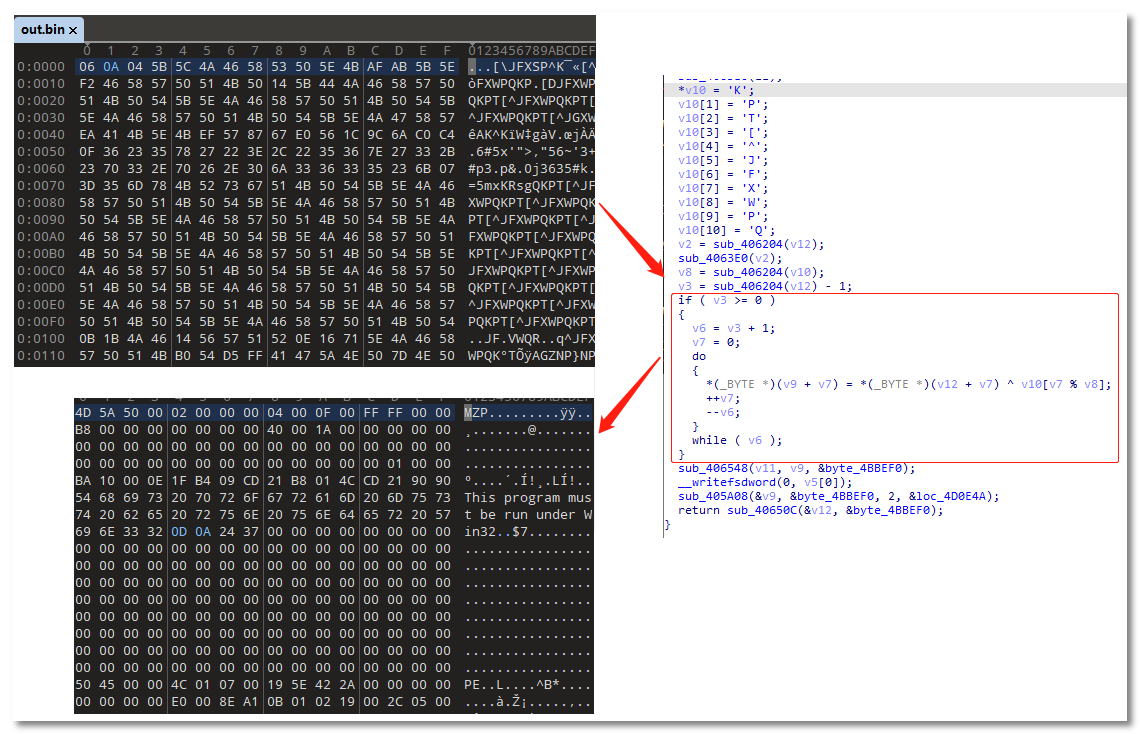Select 'This program mus' ASCII text
Screen dimensions: 1140x734
pos(520,497)
